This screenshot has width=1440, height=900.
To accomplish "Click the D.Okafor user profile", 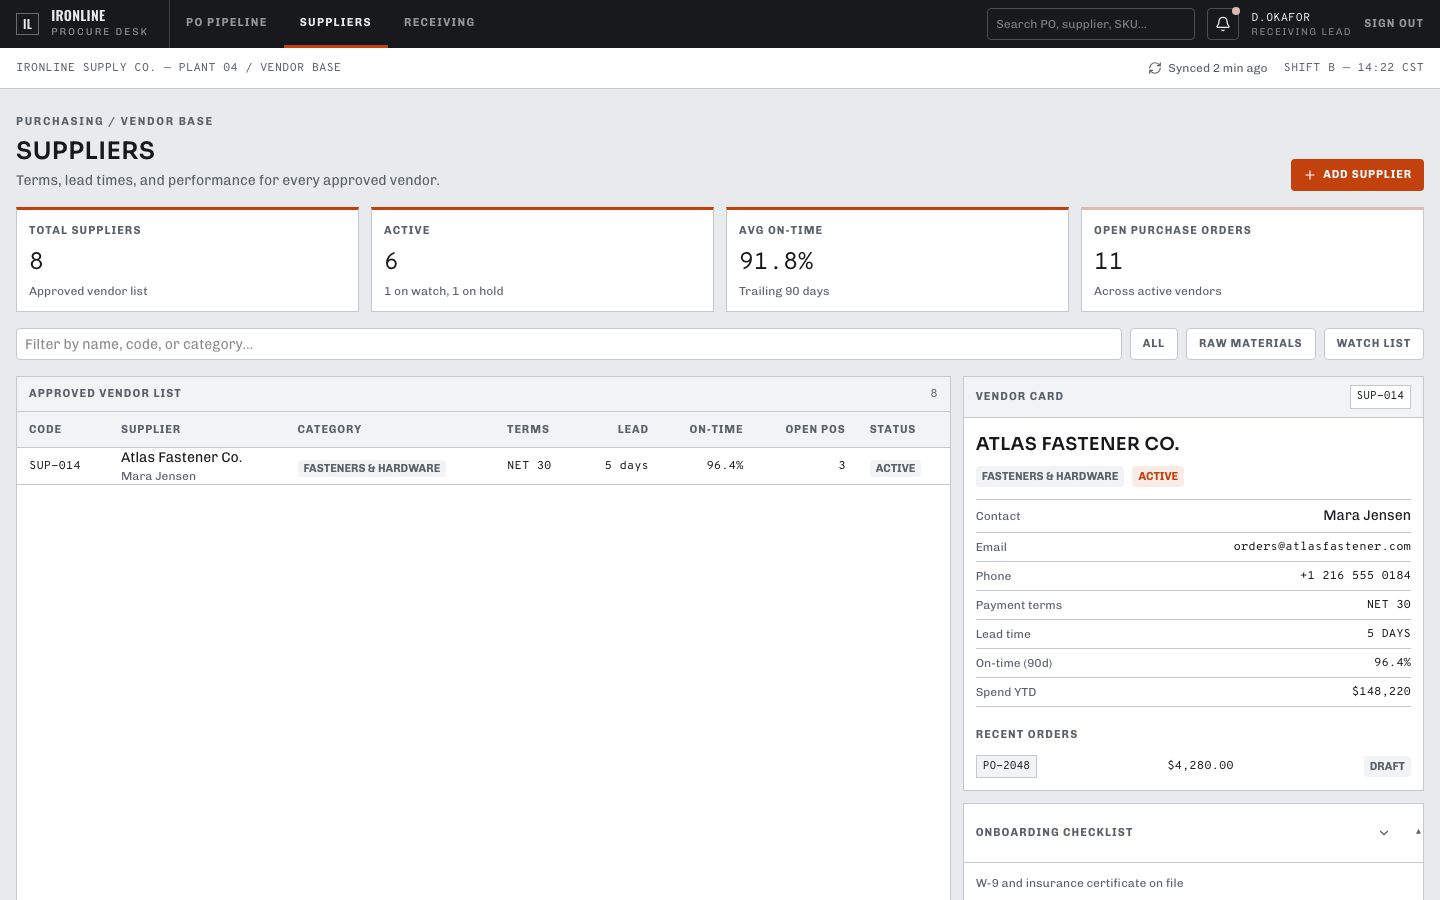I will coord(1301,24).
